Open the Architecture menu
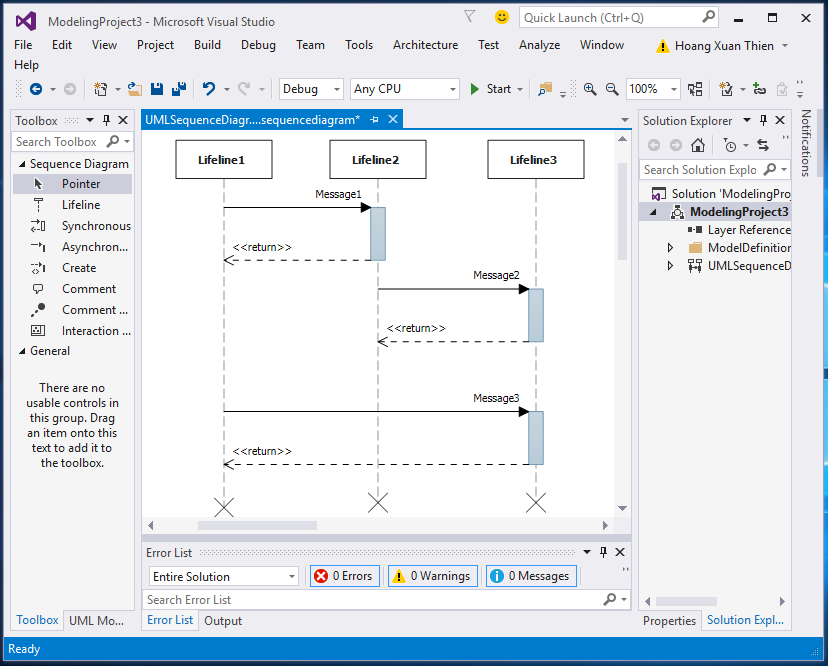The height and width of the screenshot is (666, 828). click(425, 44)
